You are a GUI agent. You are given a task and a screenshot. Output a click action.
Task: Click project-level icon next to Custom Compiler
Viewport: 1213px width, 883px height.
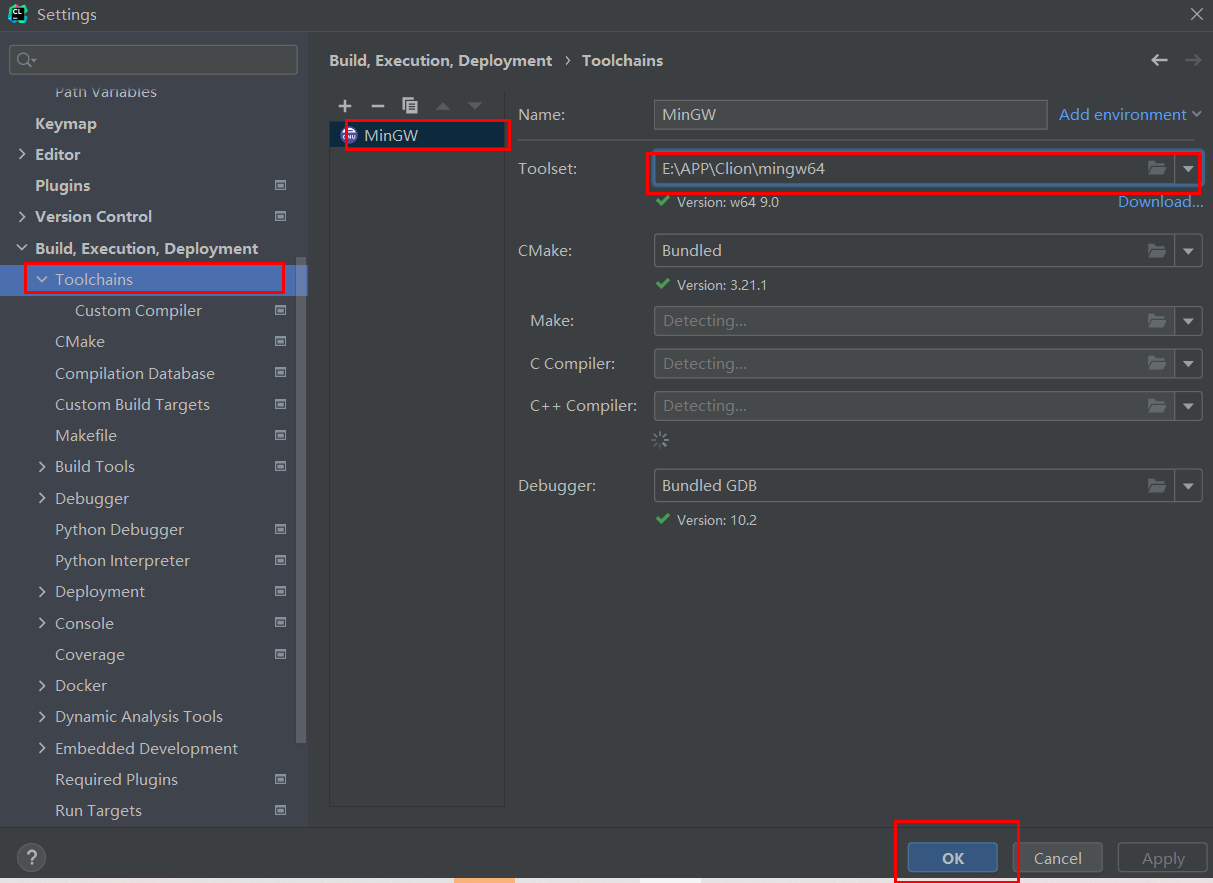[x=281, y=310]
